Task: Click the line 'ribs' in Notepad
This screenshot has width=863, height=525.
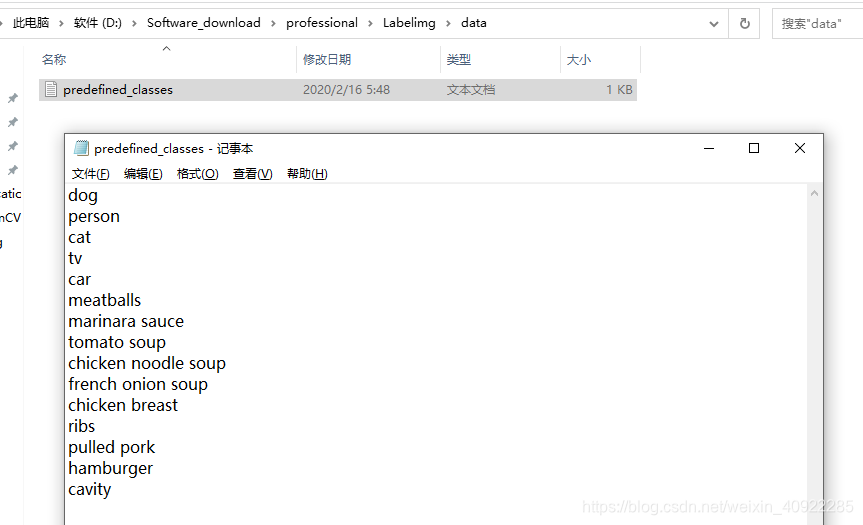Action: pos(81,426)
